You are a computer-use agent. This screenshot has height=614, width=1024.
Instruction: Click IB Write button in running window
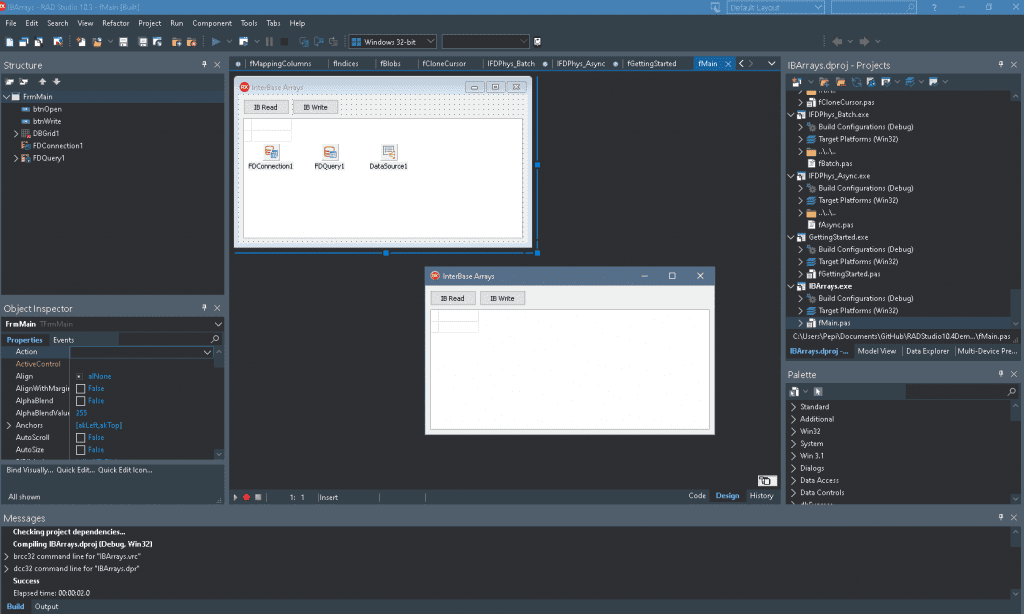(502, 299)
